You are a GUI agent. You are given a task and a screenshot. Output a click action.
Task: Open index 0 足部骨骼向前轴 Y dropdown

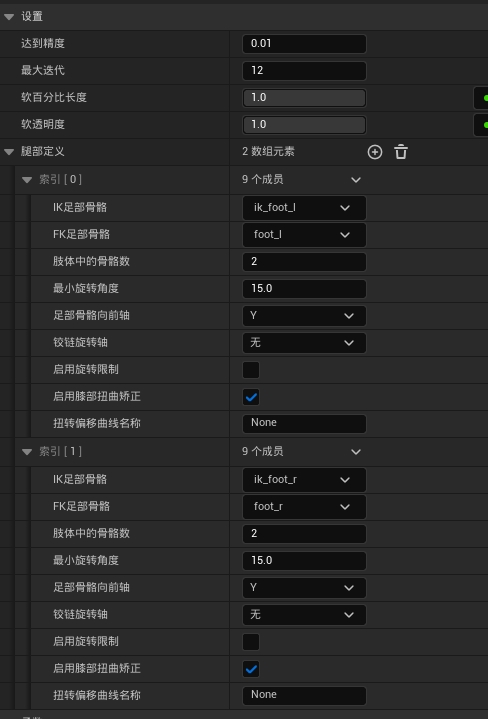[x=304, y=316]
